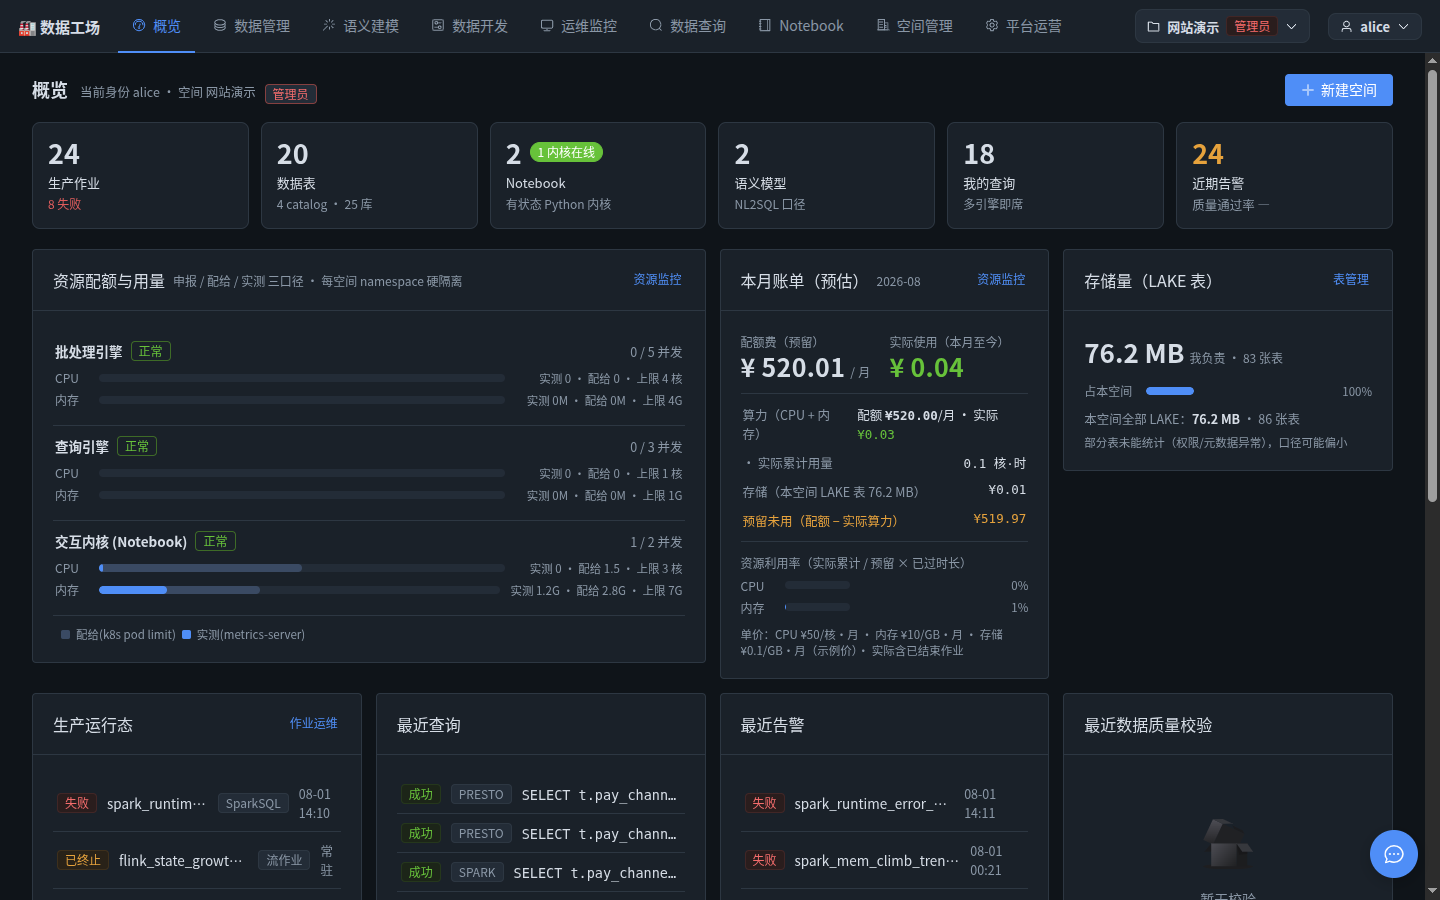Image resolution: width=1440 pixels, height=900 pixels.
Task: Click the gauge icon beside 概览
Action: click(139, 26)
